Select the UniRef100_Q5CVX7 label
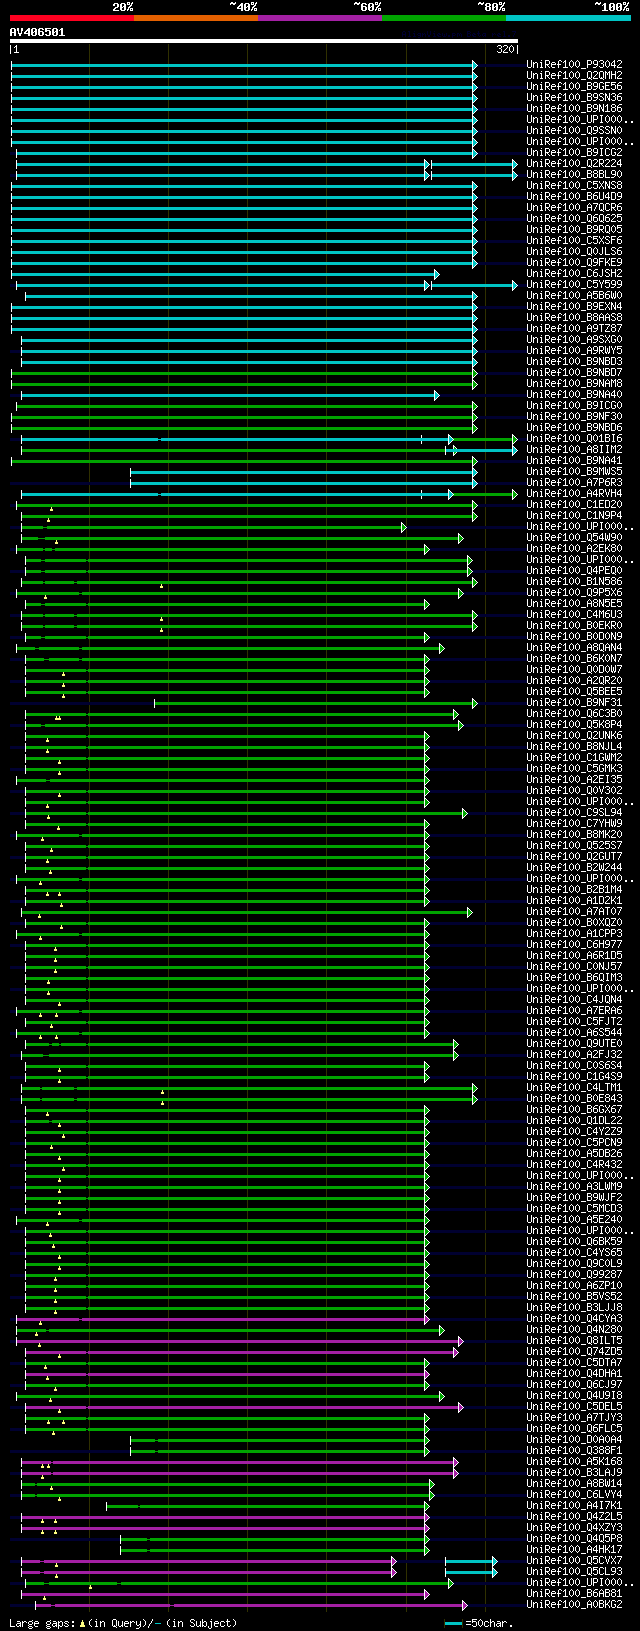The height and width of the screenshot is (1631, 640). (x=574, y=1561)
